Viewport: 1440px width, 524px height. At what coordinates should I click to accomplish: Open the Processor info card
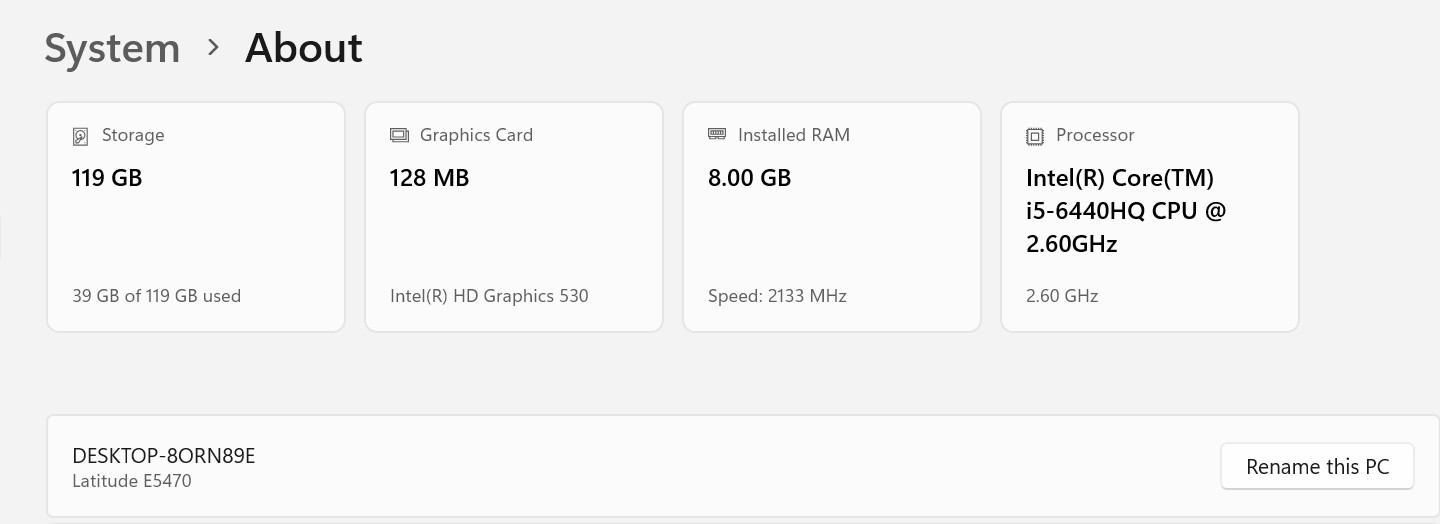click(x=1150, y=217)
